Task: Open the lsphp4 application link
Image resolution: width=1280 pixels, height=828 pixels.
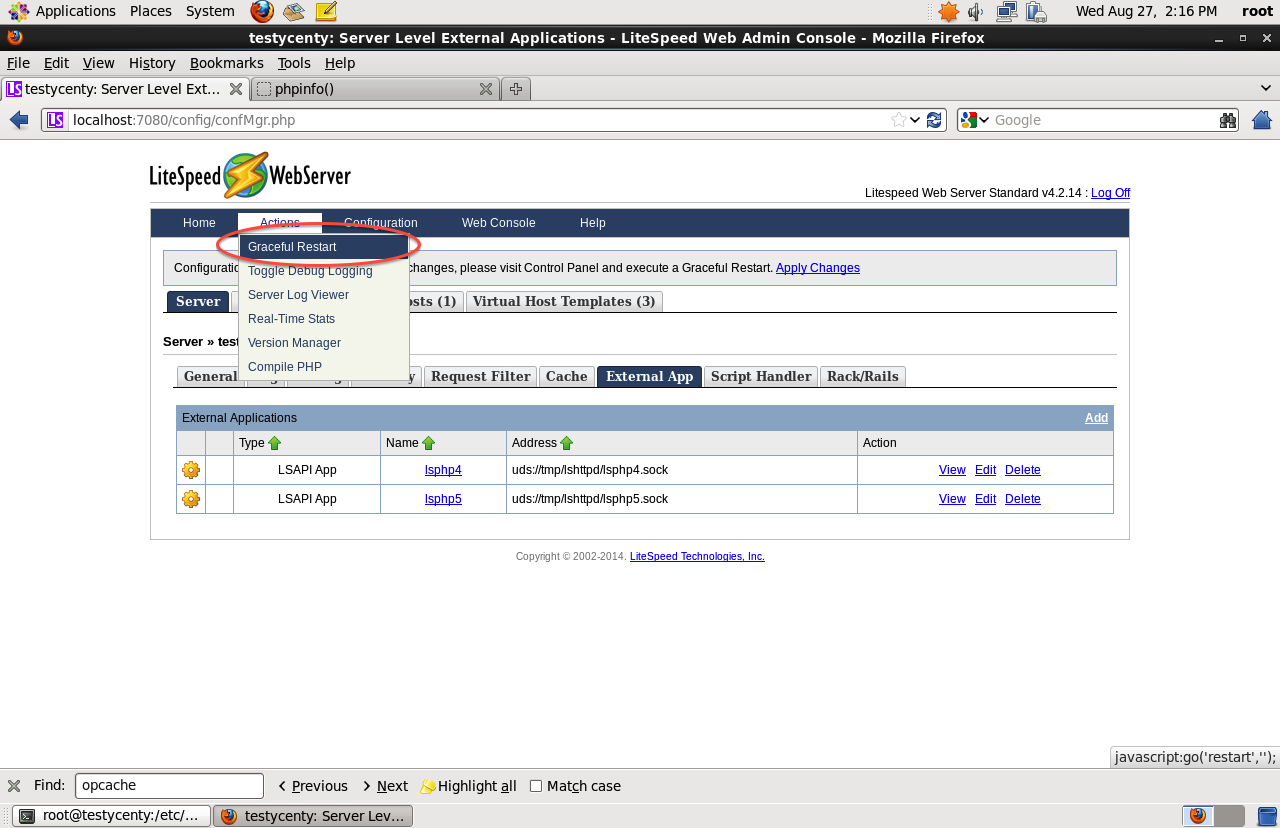Action: click(x=443, y=470)
